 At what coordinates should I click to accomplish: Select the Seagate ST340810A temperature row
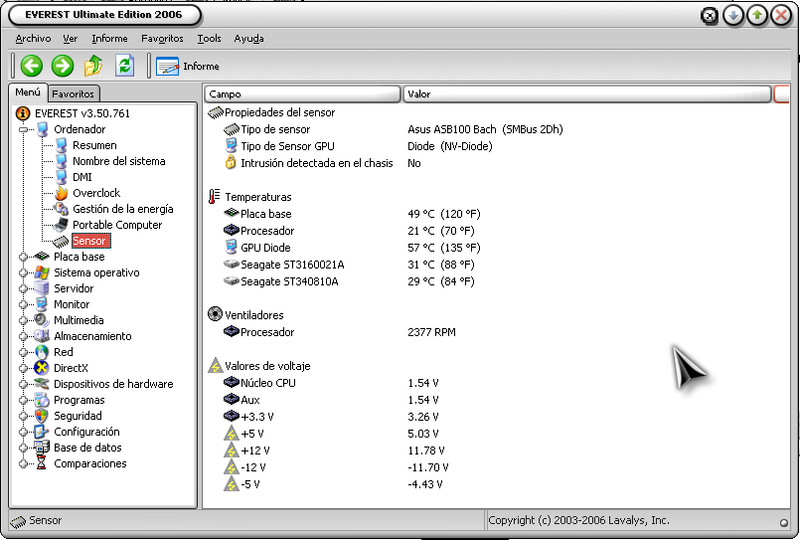349,282
